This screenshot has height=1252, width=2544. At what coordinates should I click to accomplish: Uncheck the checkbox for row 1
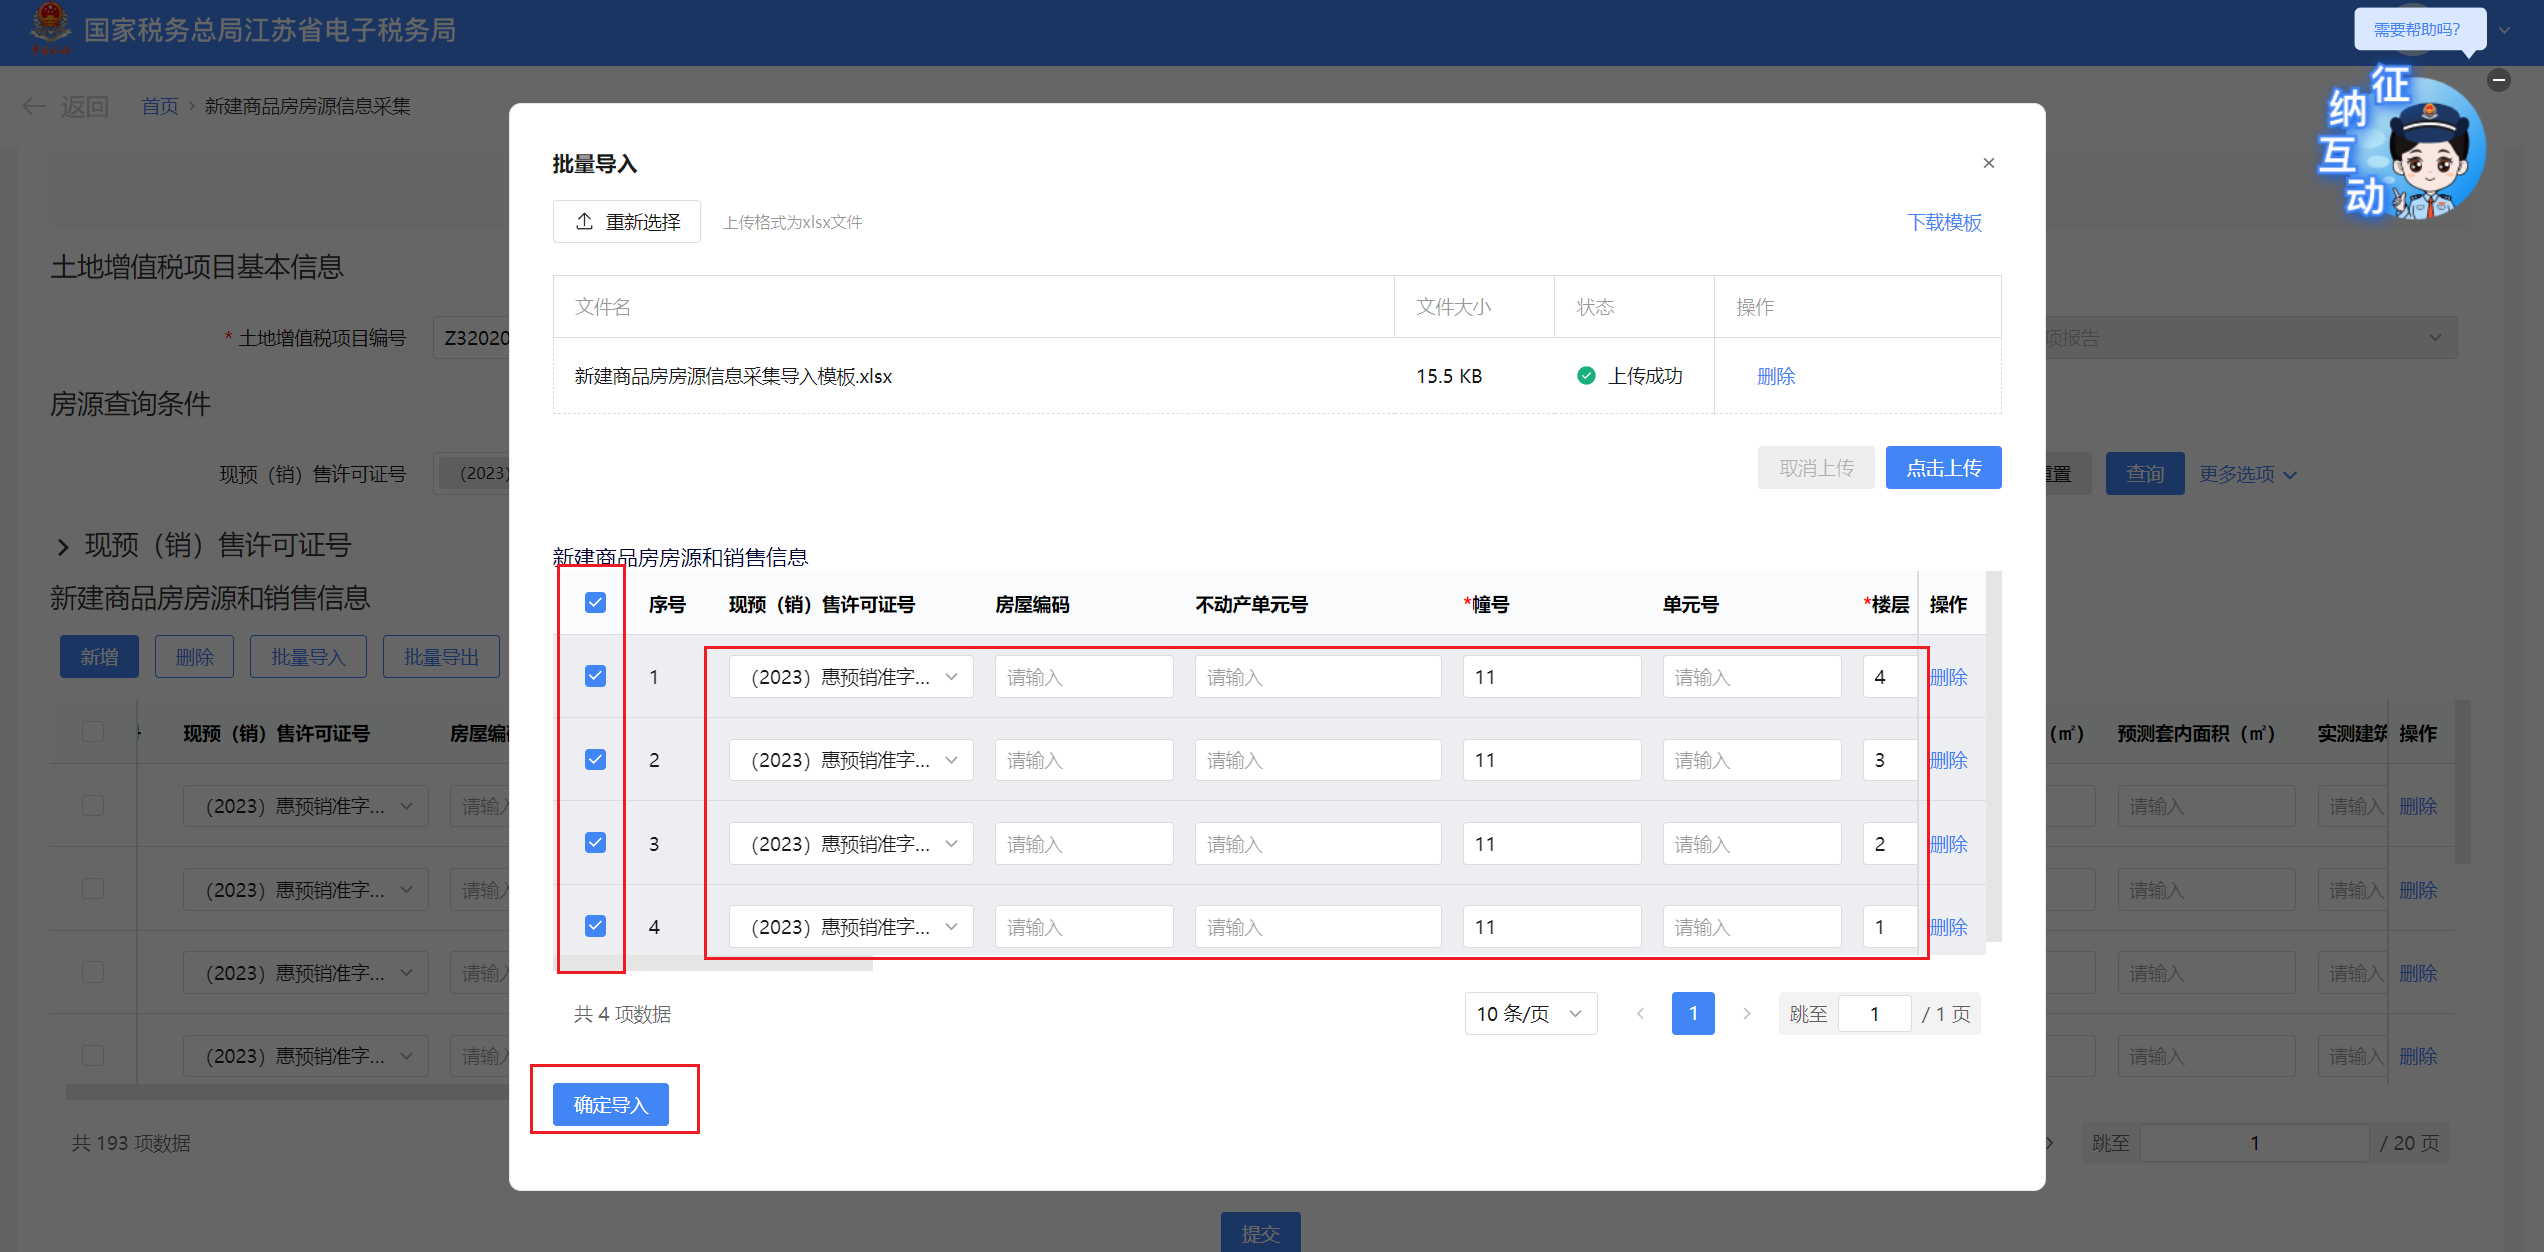point(595,676)
